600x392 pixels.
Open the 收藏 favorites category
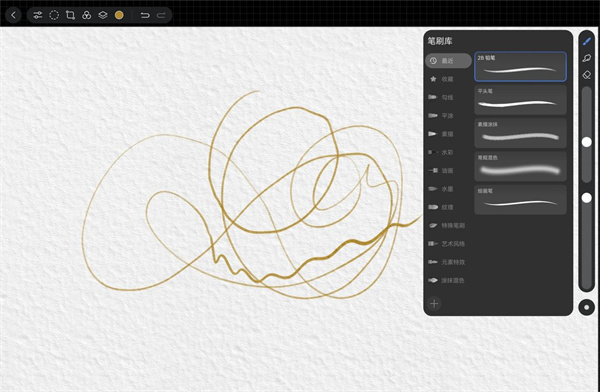[x=448, y=79]
